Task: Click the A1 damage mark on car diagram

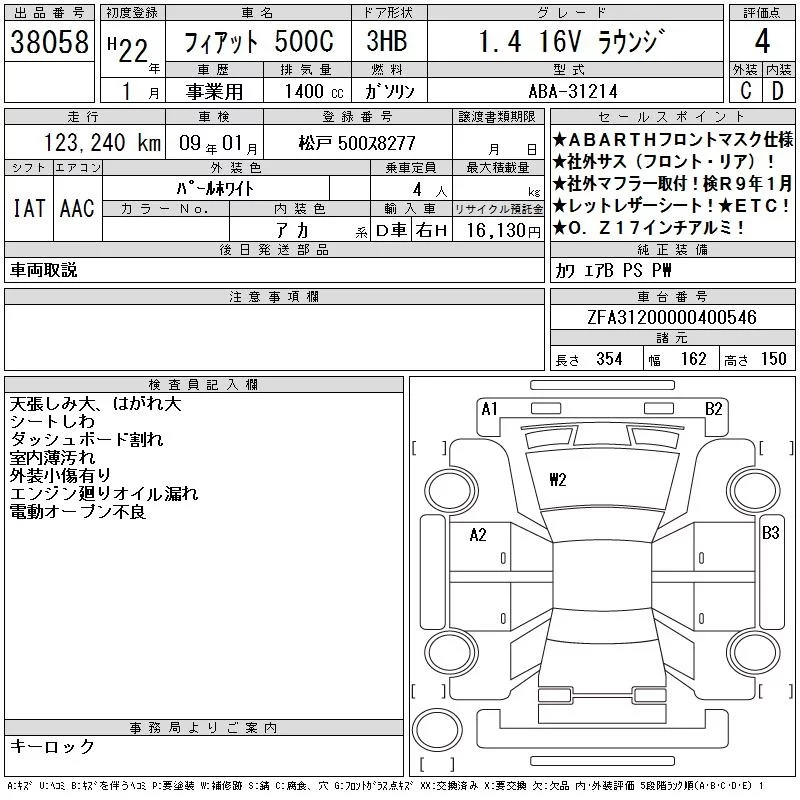Action: [x=489, y=409]
